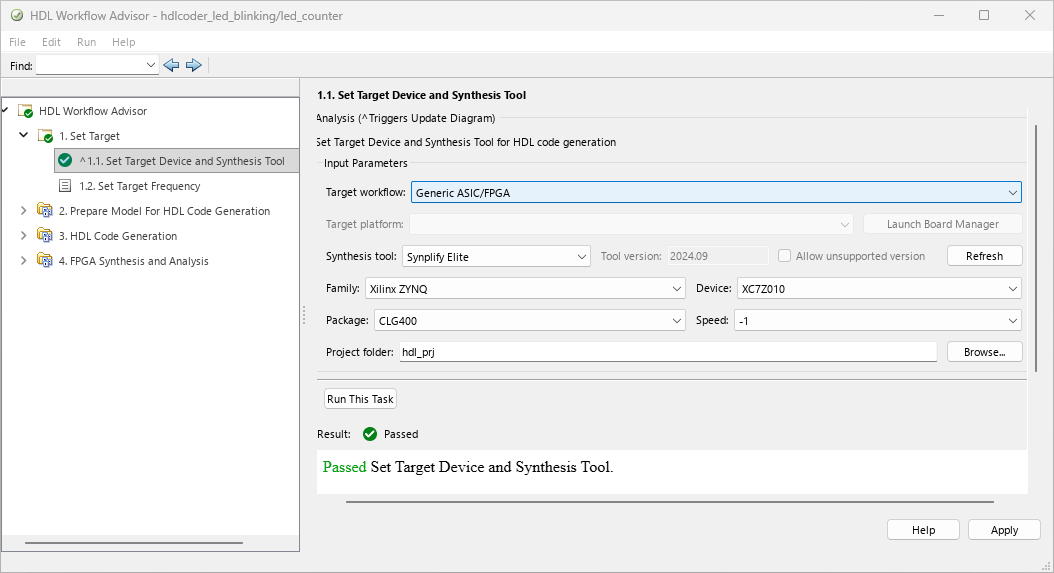Image resolution: width=1054 pixels, height=573 pixels.
Task: Click the green check icon of task 1.1
Action: click(x=65, y=161)
